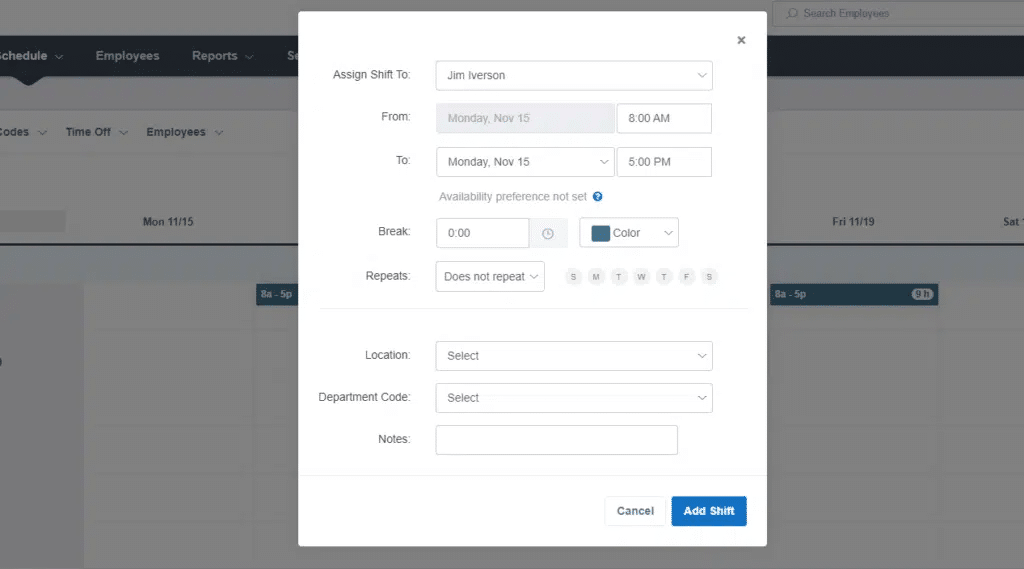The height and width of the screenshot is (569, 1024).
Task: Toggle the Saturday repeat day circle
Action: [x=709, y=277]
